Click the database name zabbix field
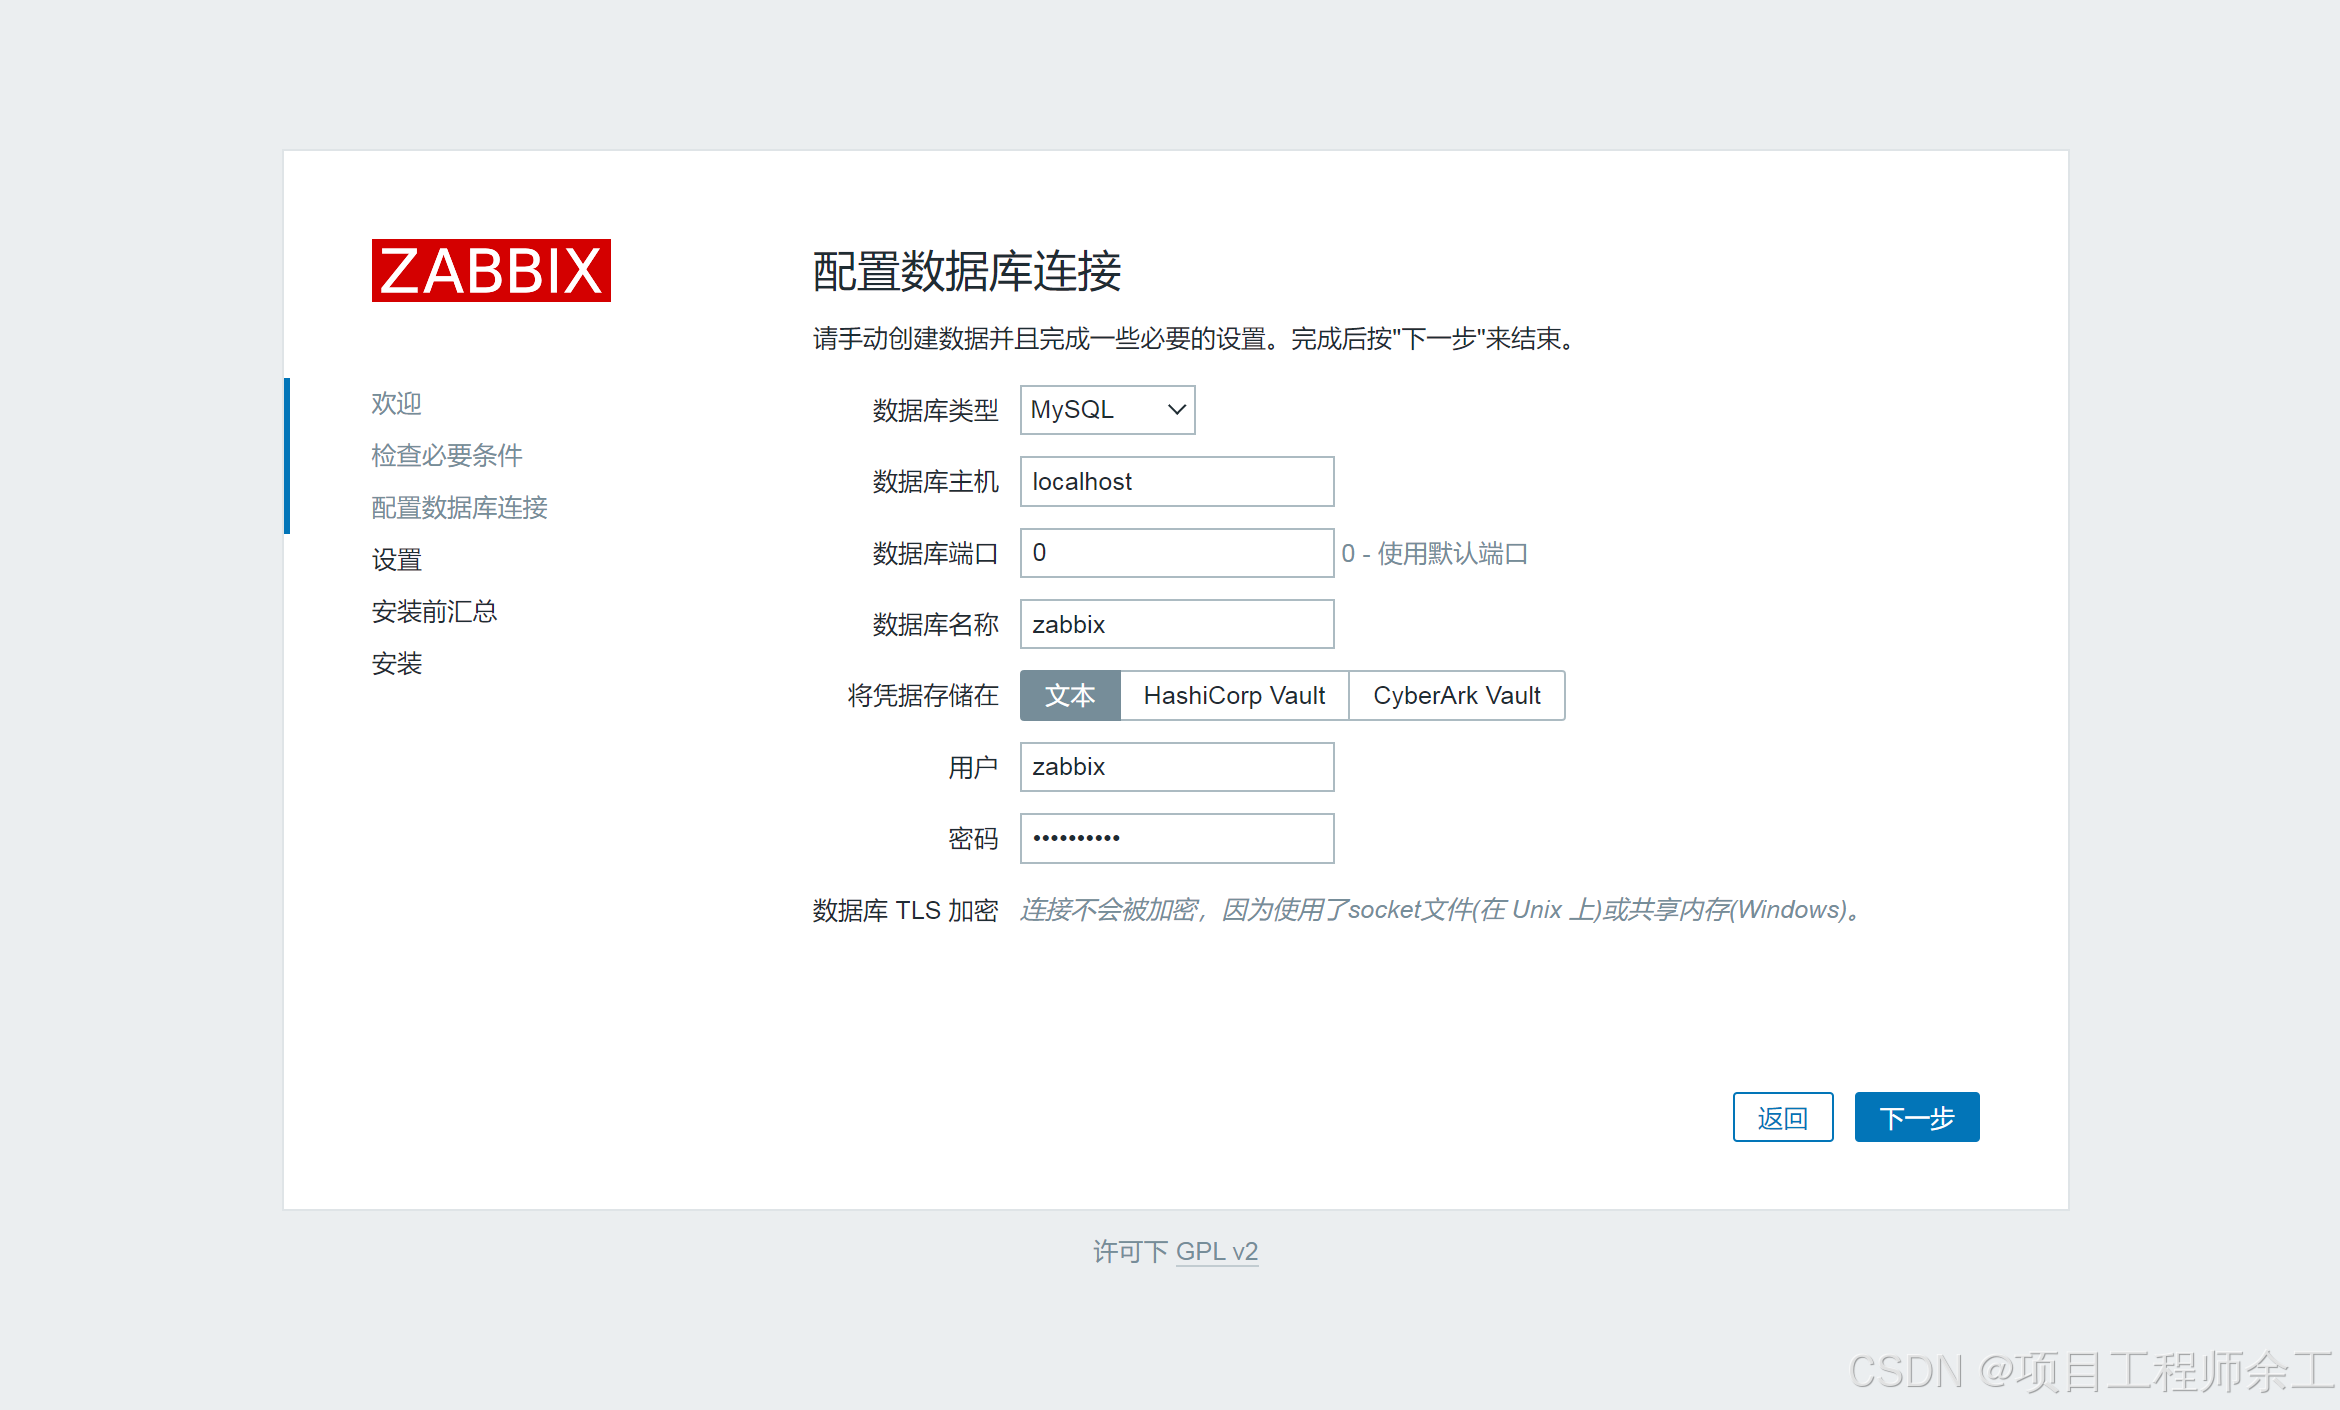Screen dimensions: 2340x1410 (1176, 625)
